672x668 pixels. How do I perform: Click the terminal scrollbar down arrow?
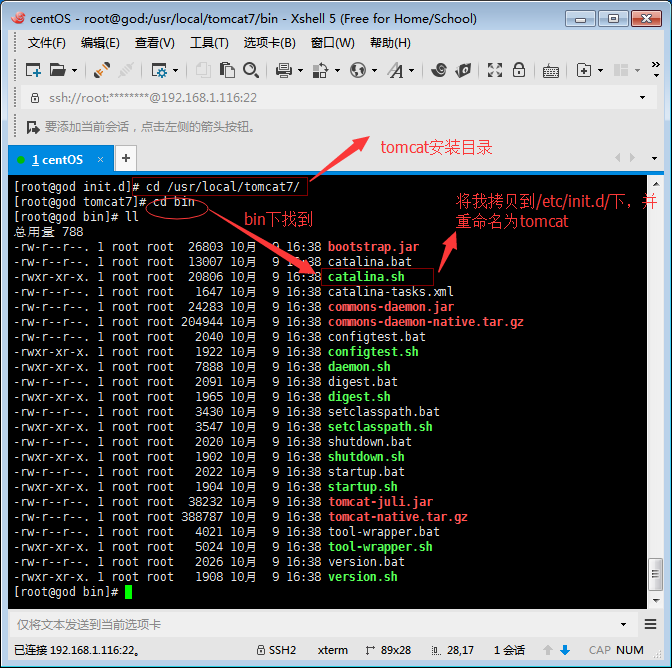tap(656, 601)
